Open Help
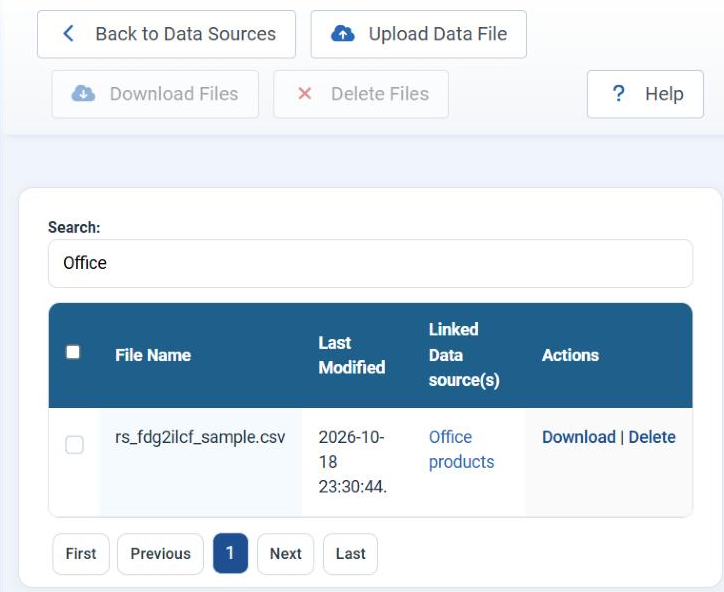 [645, 94]
